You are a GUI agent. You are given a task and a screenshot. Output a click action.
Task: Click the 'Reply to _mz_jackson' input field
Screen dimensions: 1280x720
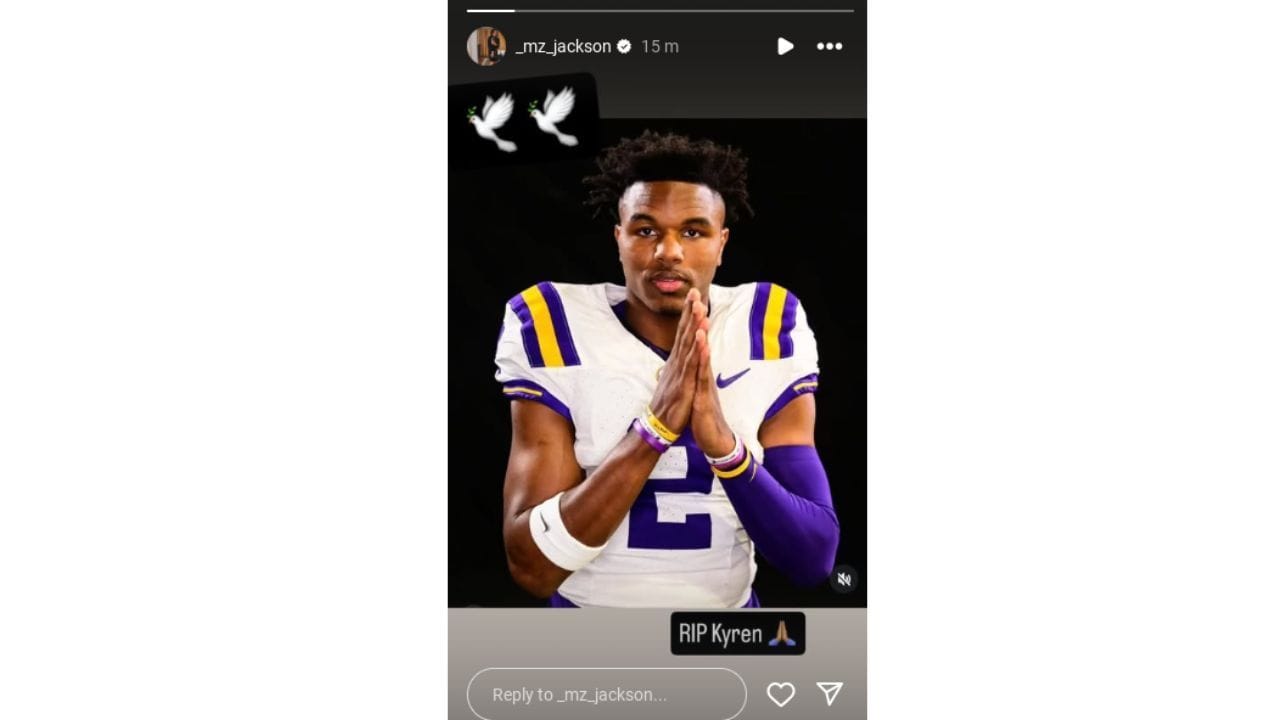(605, 693)
